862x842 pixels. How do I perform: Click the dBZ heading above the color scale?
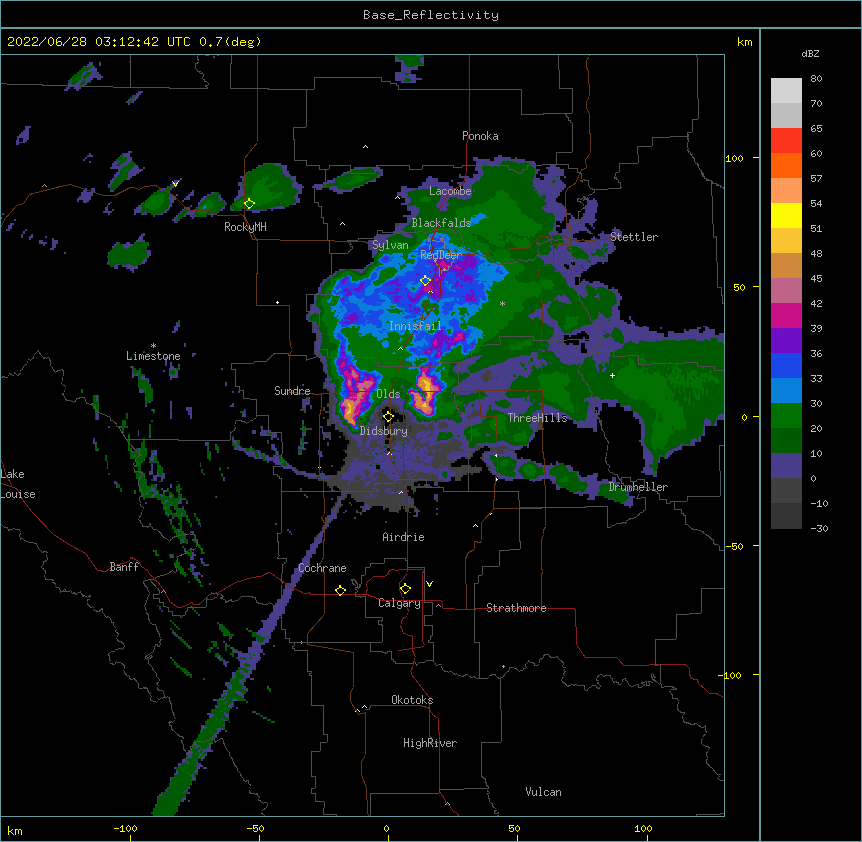pos(810,53)
